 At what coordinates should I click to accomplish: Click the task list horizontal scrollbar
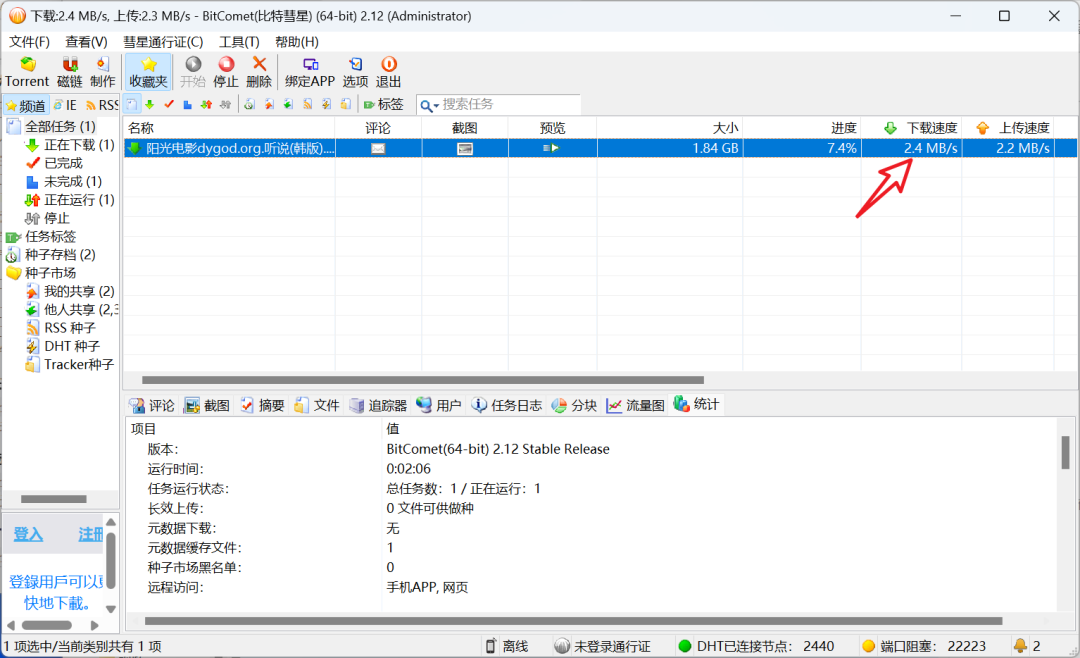(x=422, y=380)
